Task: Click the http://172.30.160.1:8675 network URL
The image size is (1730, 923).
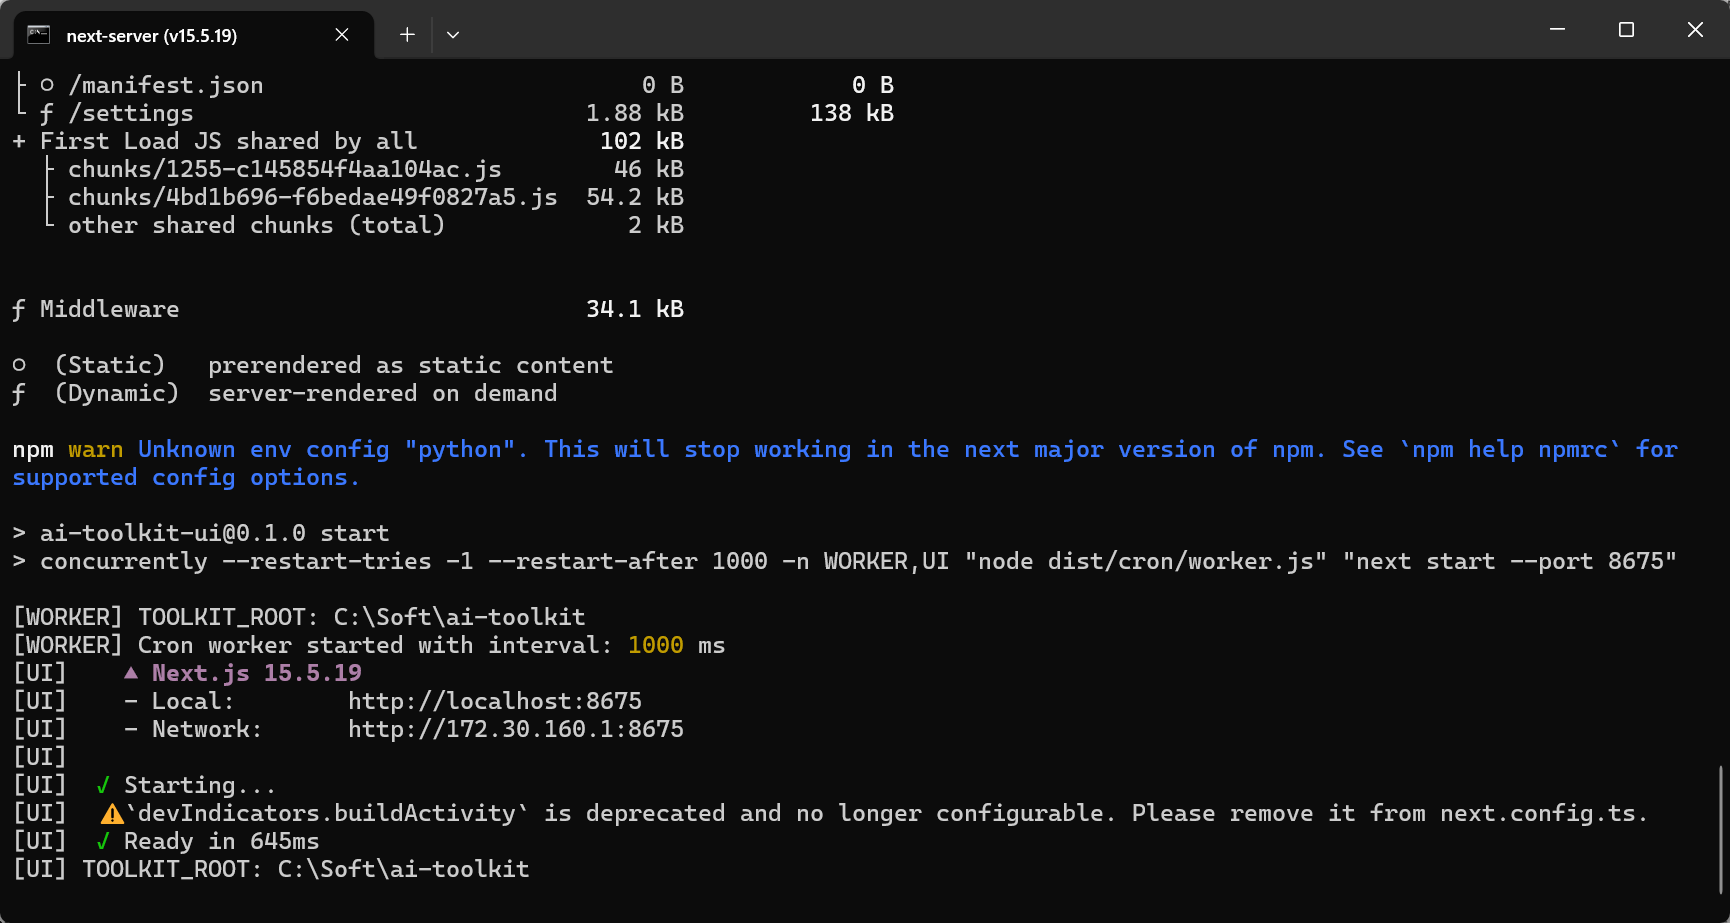Action: [x=516, y=729]
